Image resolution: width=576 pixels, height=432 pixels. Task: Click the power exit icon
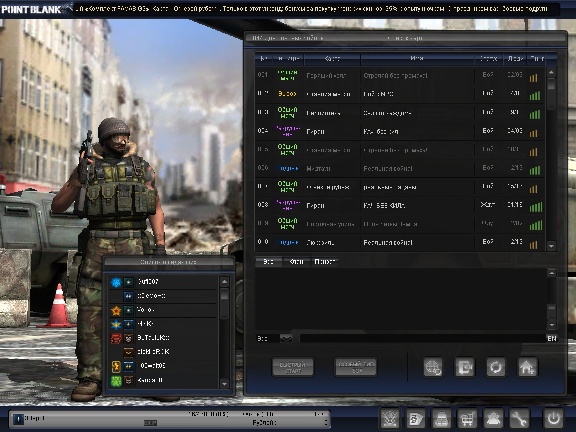pyautogui.click(x=553, y=418)
